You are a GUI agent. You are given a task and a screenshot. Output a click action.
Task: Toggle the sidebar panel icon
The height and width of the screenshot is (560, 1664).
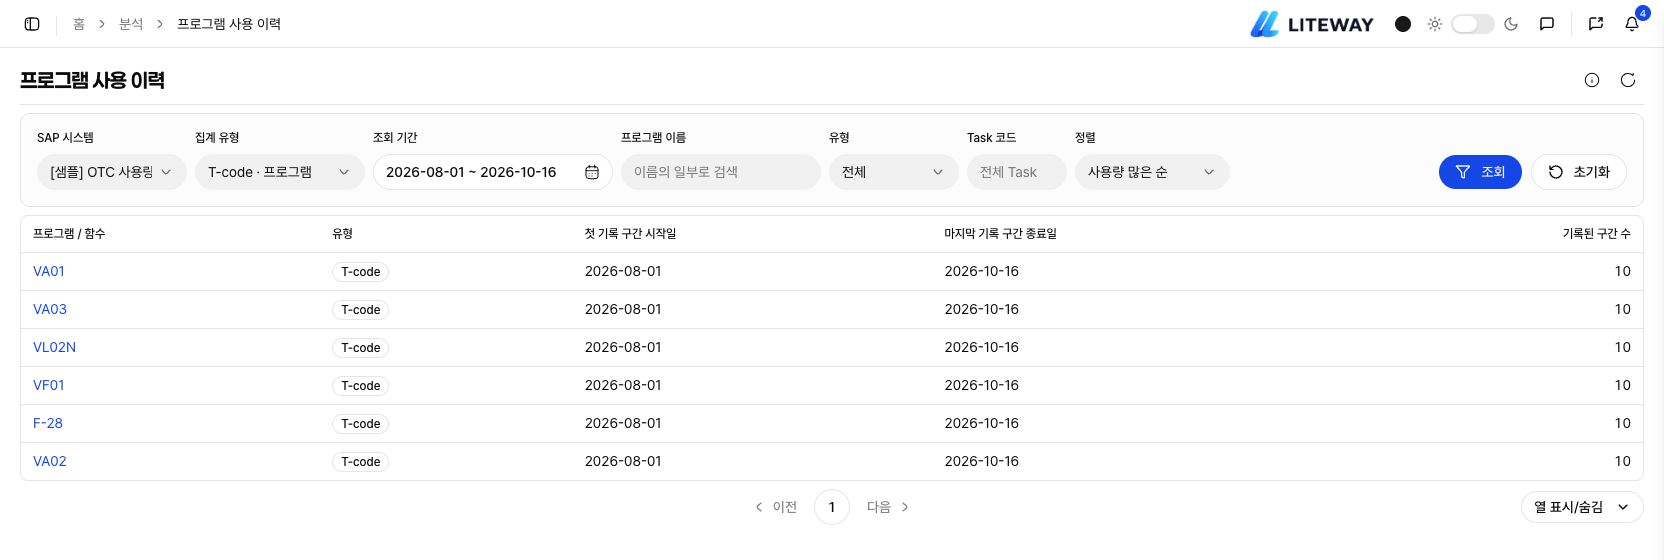pyautogui.click(x=32, y=24)
